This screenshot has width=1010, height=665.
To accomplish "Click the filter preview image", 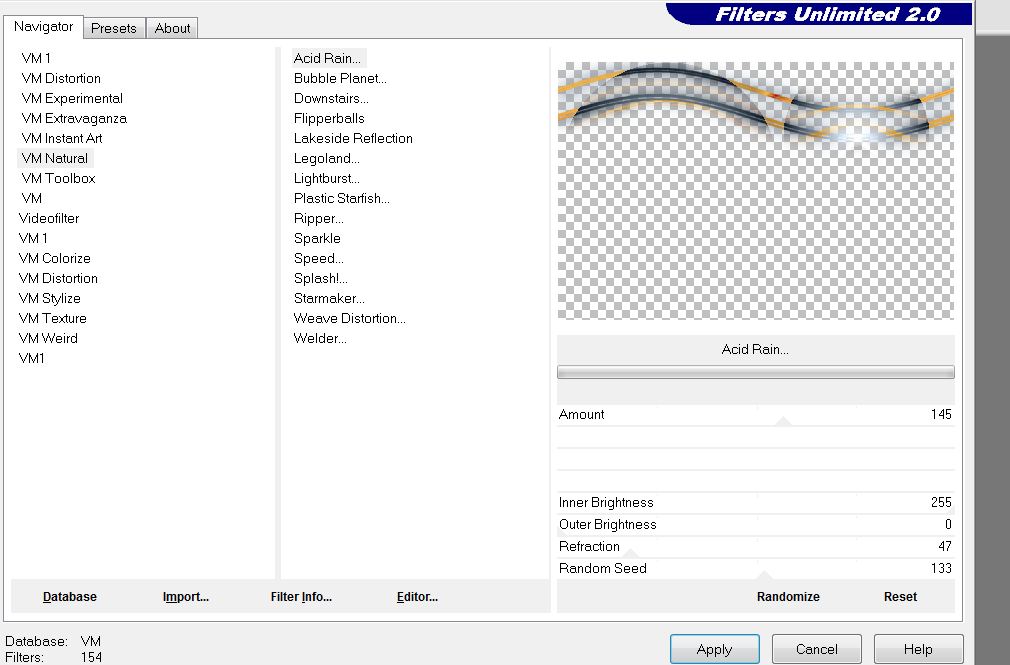I will [756, 190].
